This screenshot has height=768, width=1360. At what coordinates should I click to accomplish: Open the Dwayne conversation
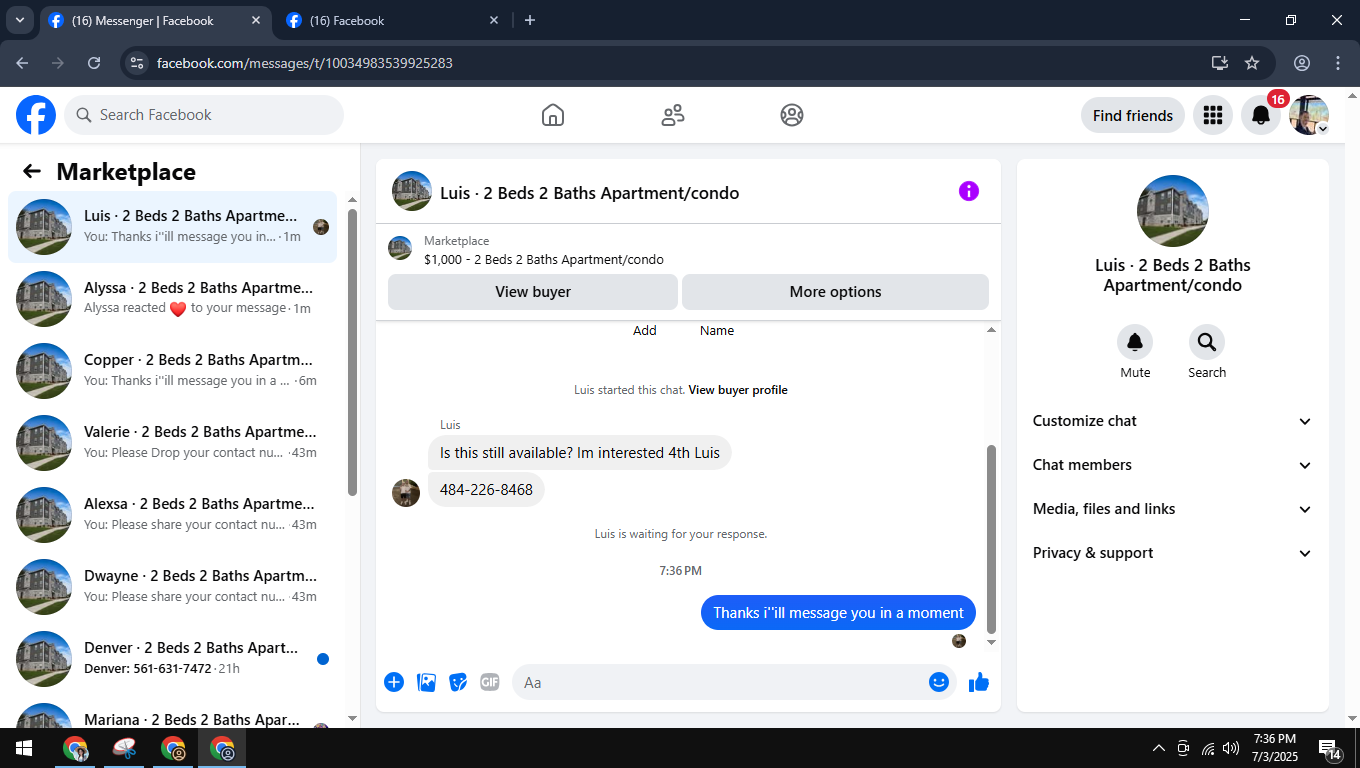tap(172, 587)
